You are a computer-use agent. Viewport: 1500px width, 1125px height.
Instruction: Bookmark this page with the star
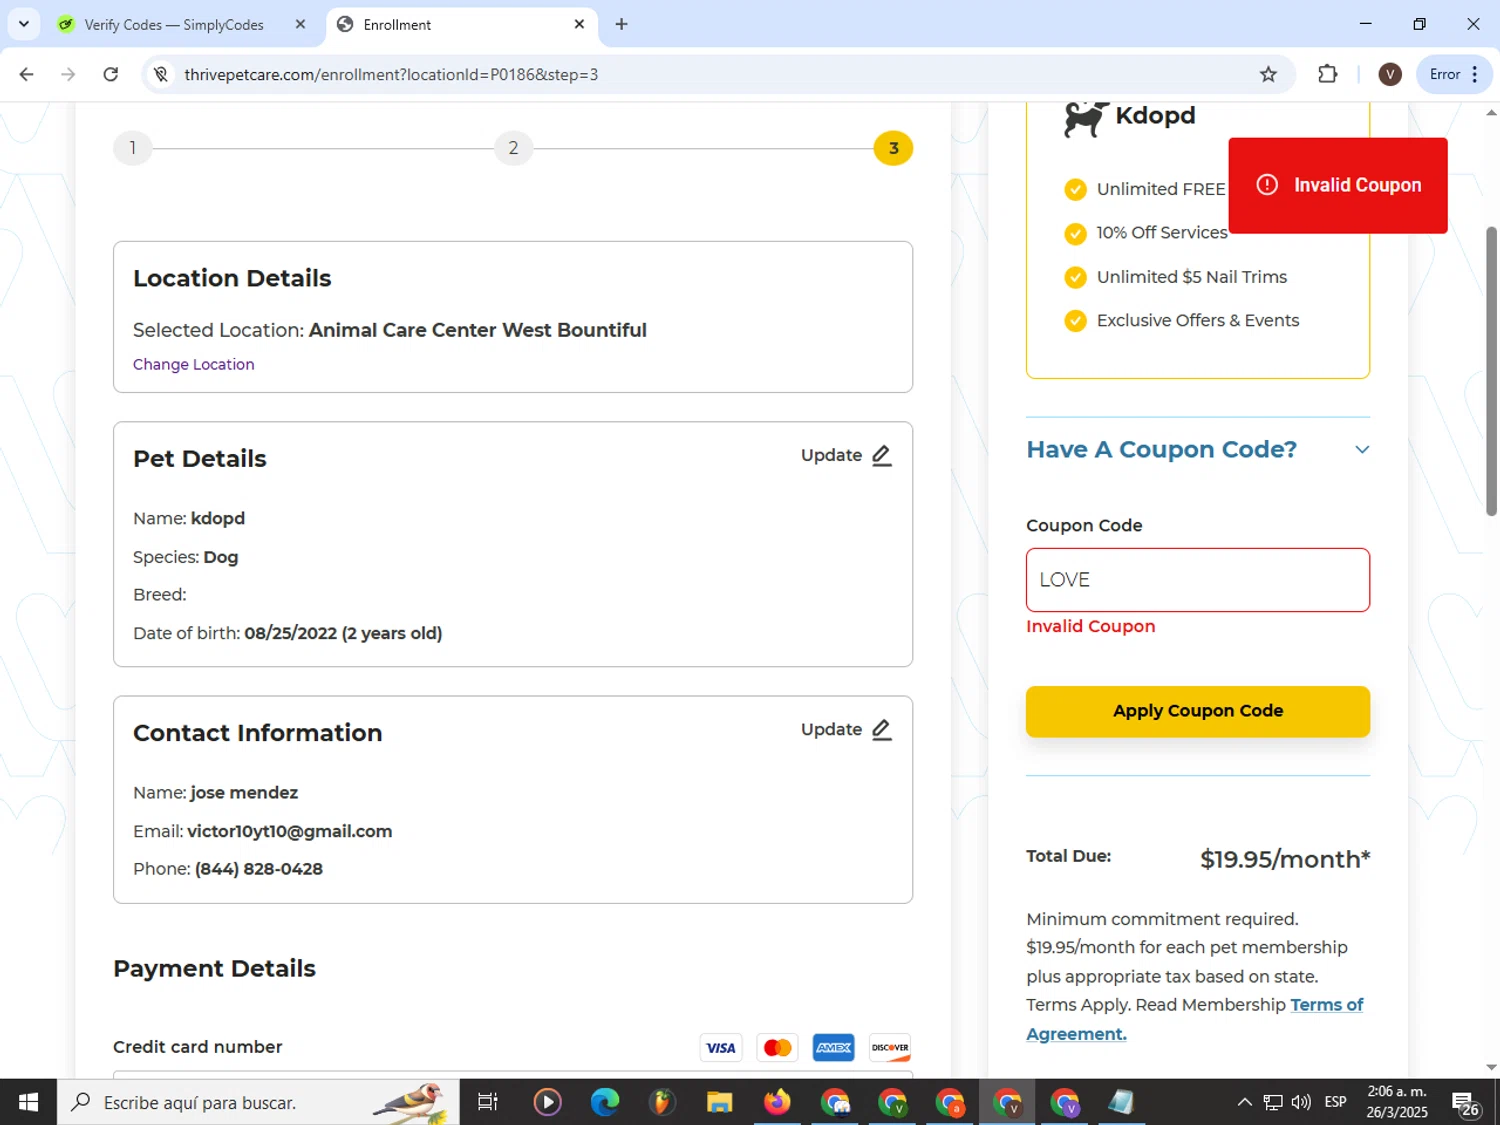coord(1268,74)
